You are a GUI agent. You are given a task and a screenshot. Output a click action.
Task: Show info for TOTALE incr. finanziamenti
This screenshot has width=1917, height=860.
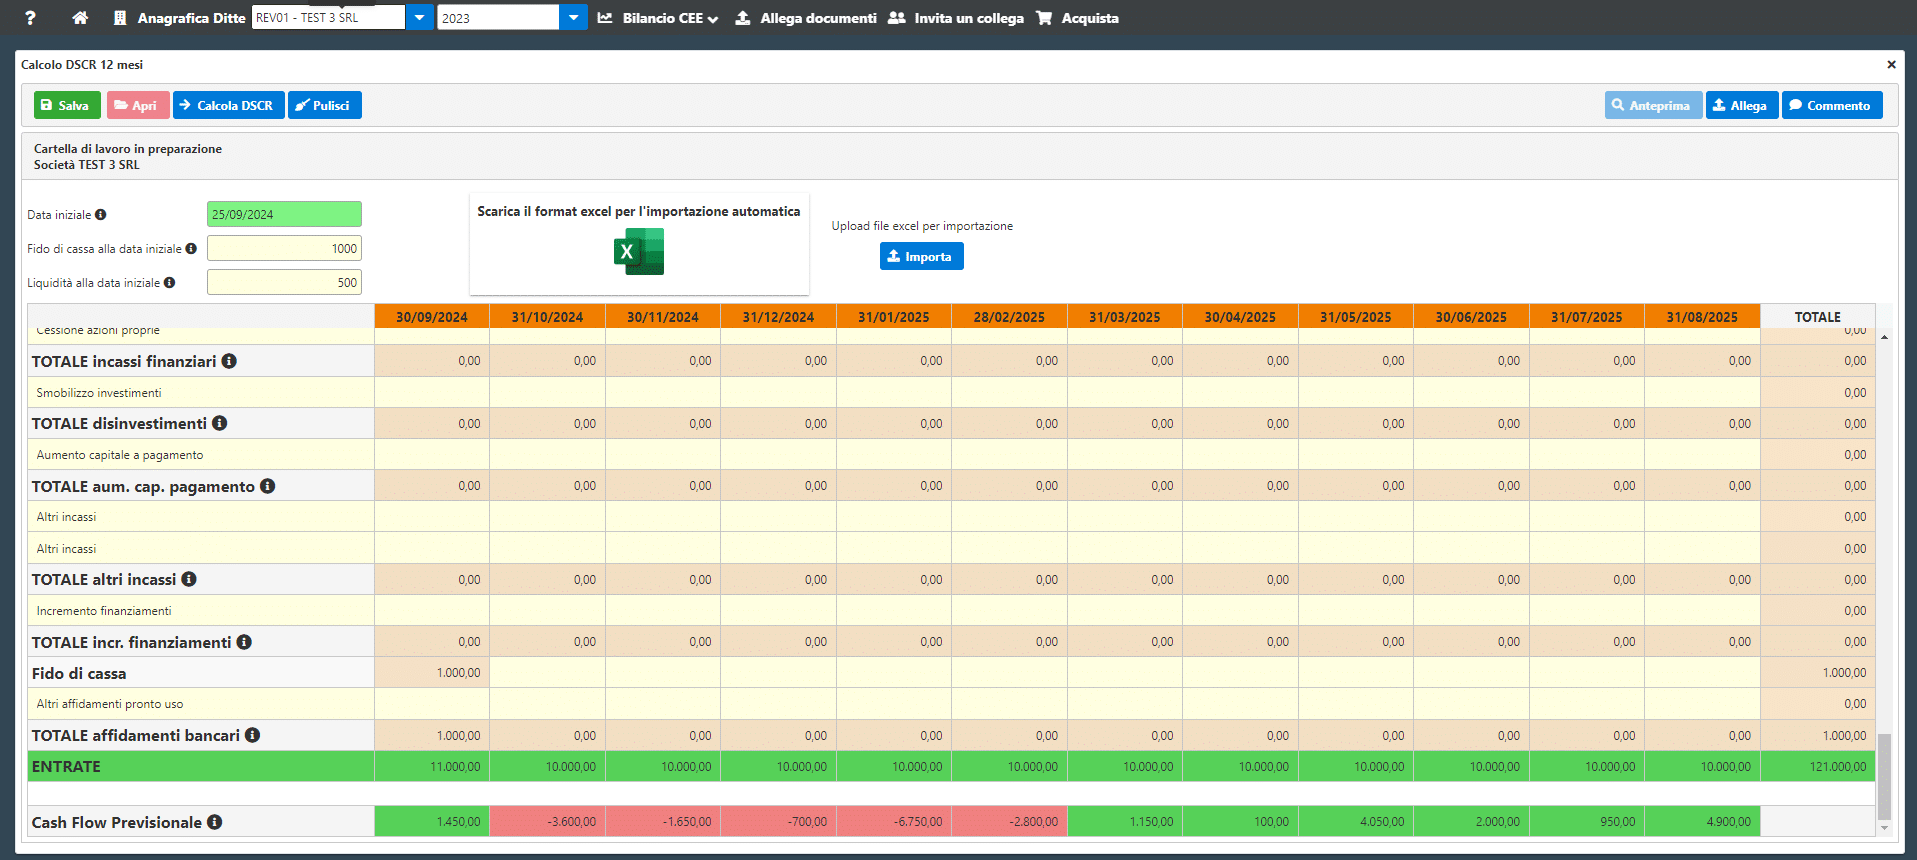point(244,642)
